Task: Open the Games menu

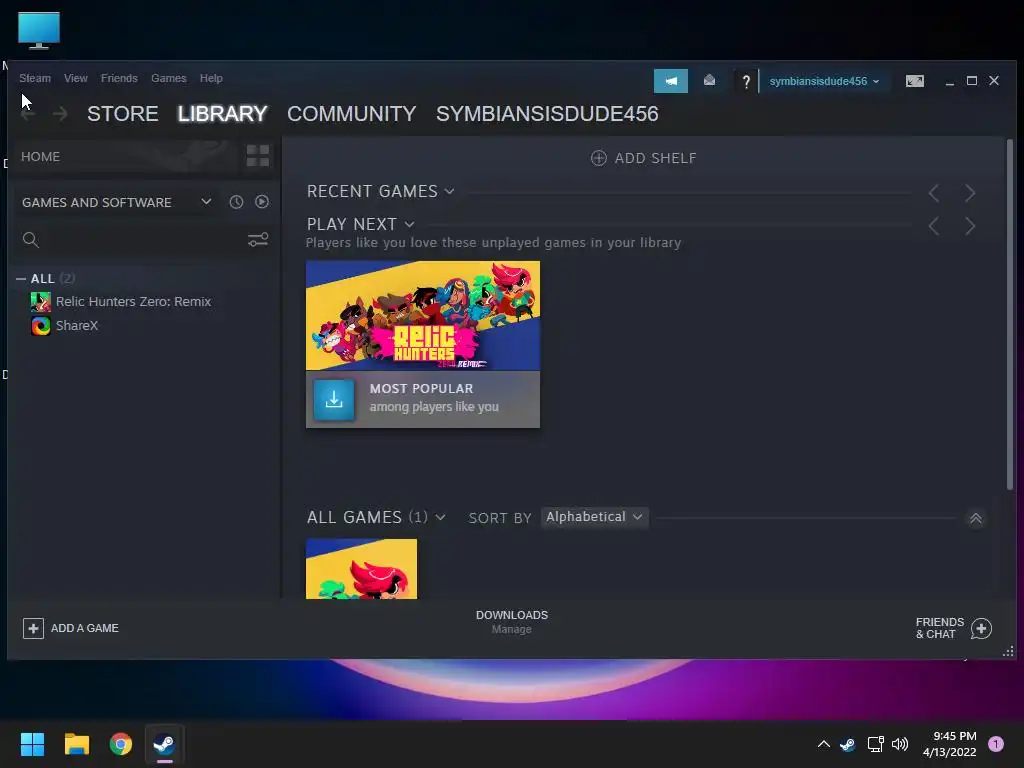Action: tap(168, 78)
